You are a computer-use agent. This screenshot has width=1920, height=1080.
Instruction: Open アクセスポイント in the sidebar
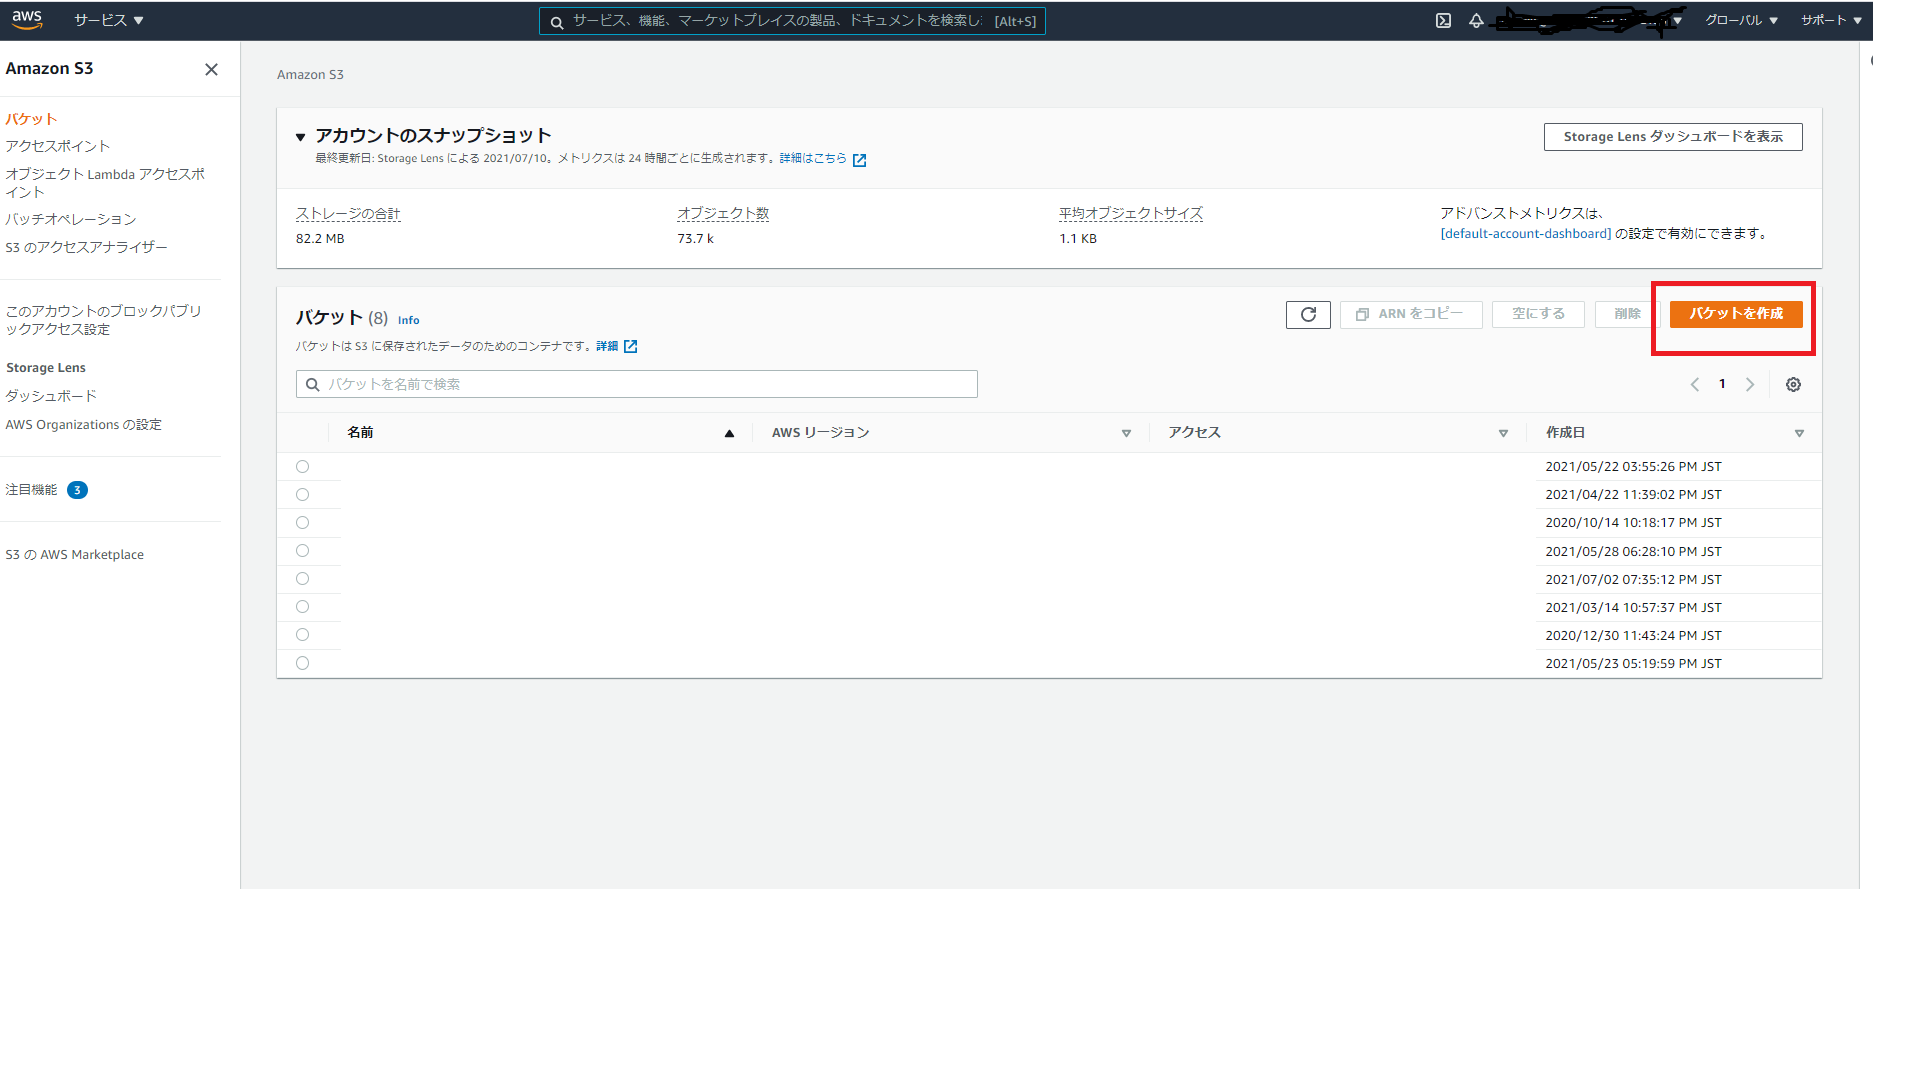pyautogui.click(x=57, y=146)
